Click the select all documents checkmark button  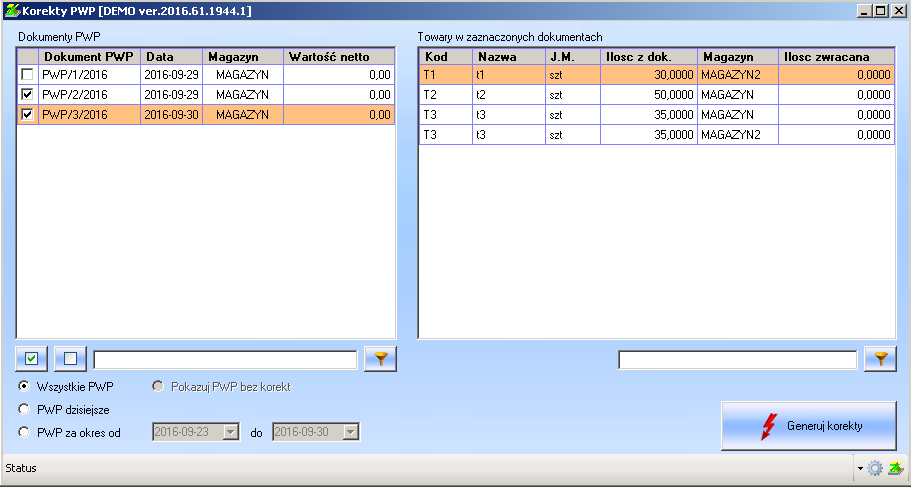click(32, 358)
